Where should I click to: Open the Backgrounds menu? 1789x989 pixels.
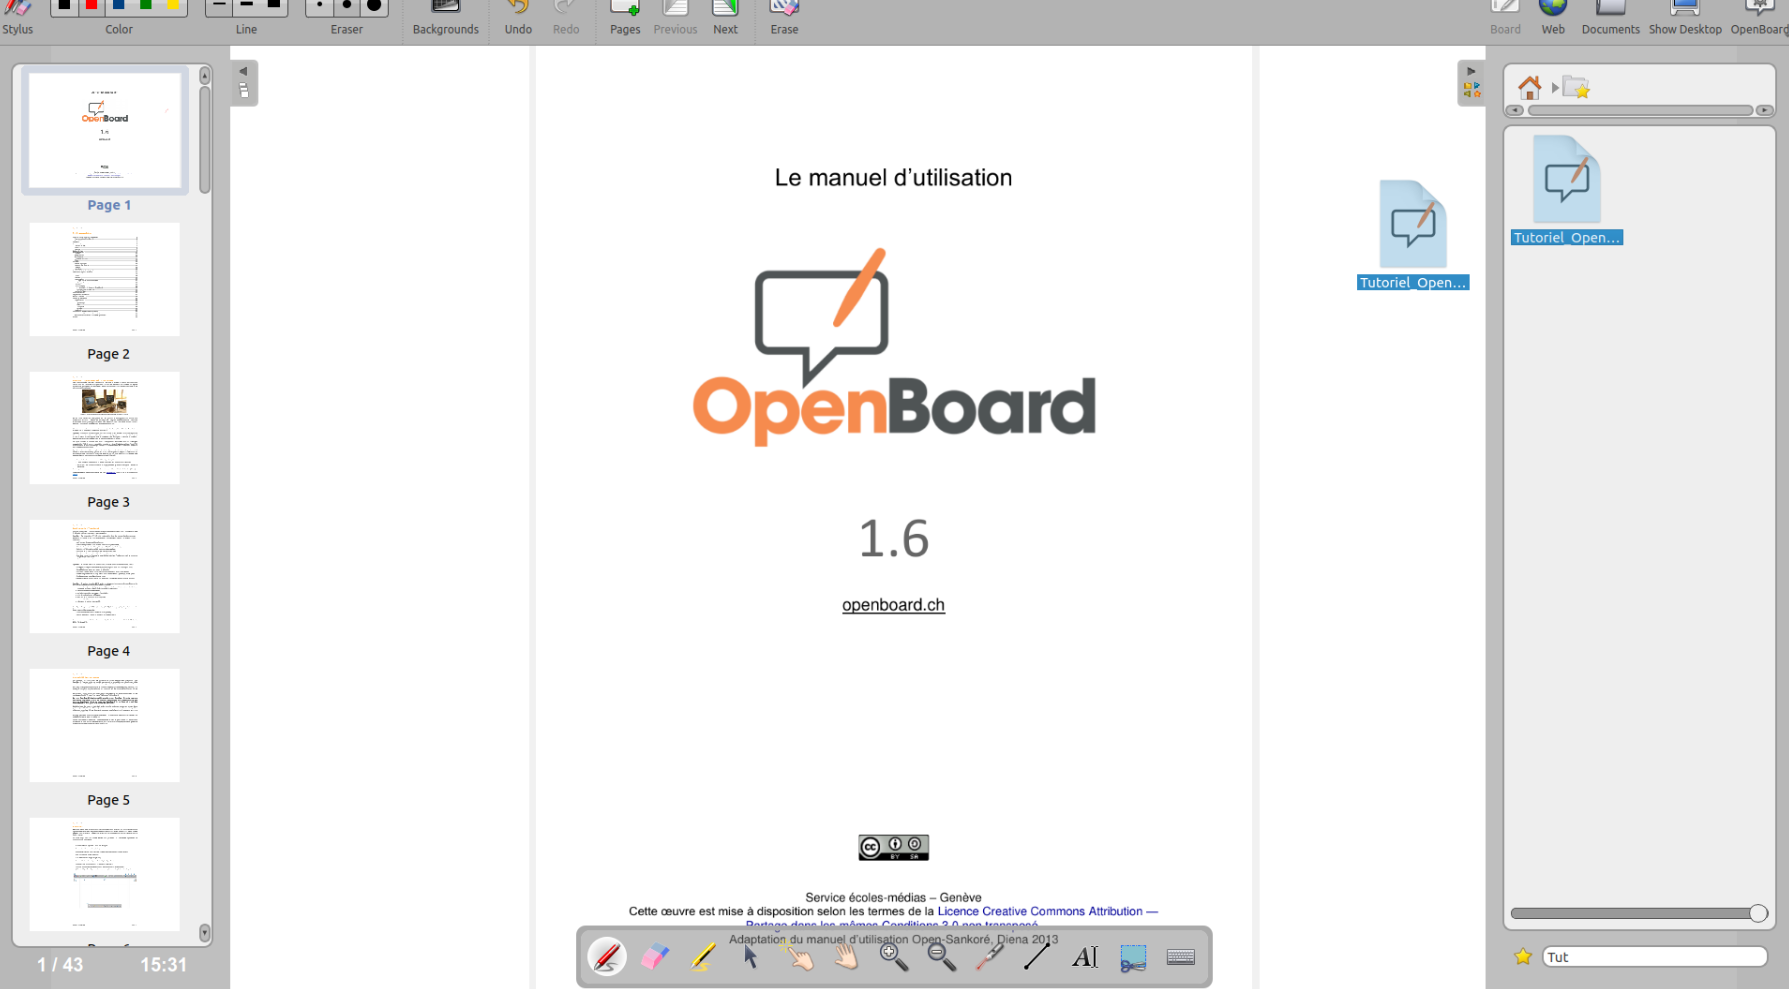coord(445,17)
